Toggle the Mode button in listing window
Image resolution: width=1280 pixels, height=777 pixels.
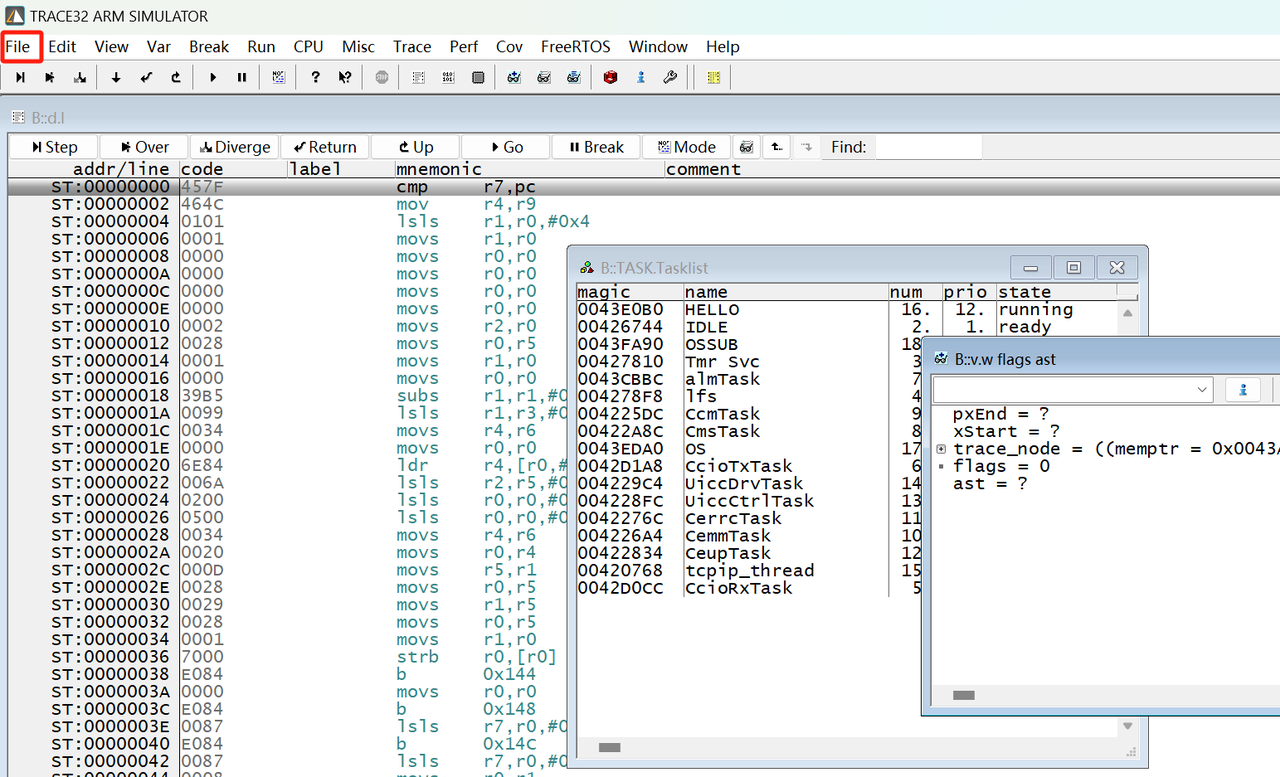point(686,147)
